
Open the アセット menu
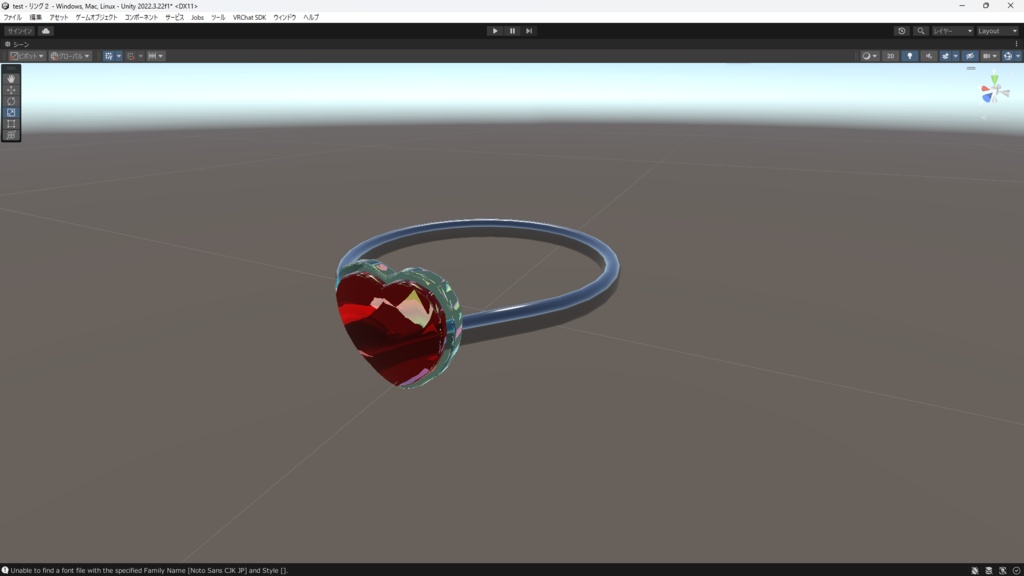pos(58,18)
